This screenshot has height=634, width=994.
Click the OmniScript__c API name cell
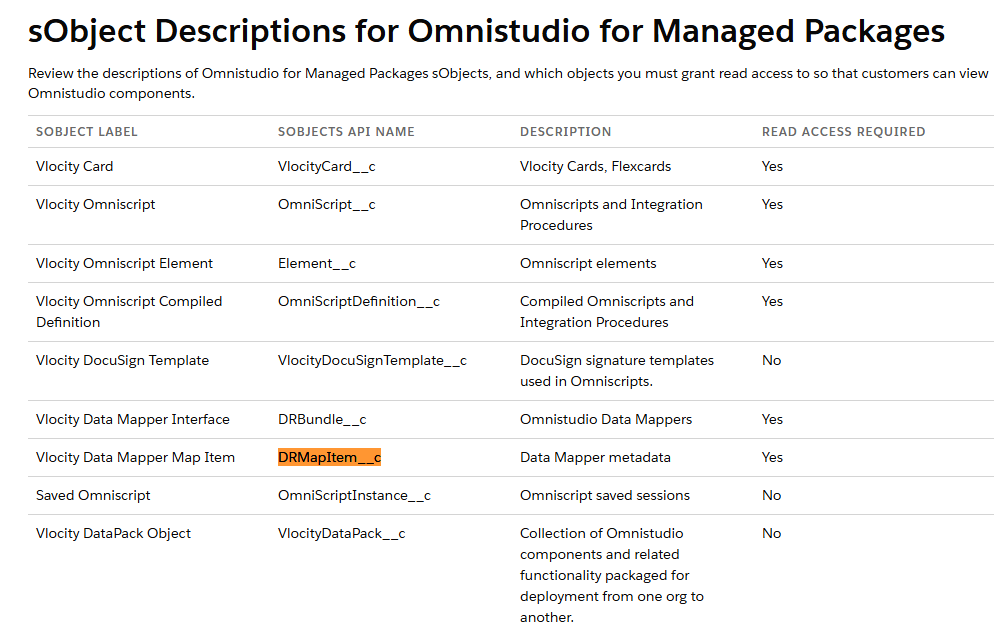[x=326, y=204]
